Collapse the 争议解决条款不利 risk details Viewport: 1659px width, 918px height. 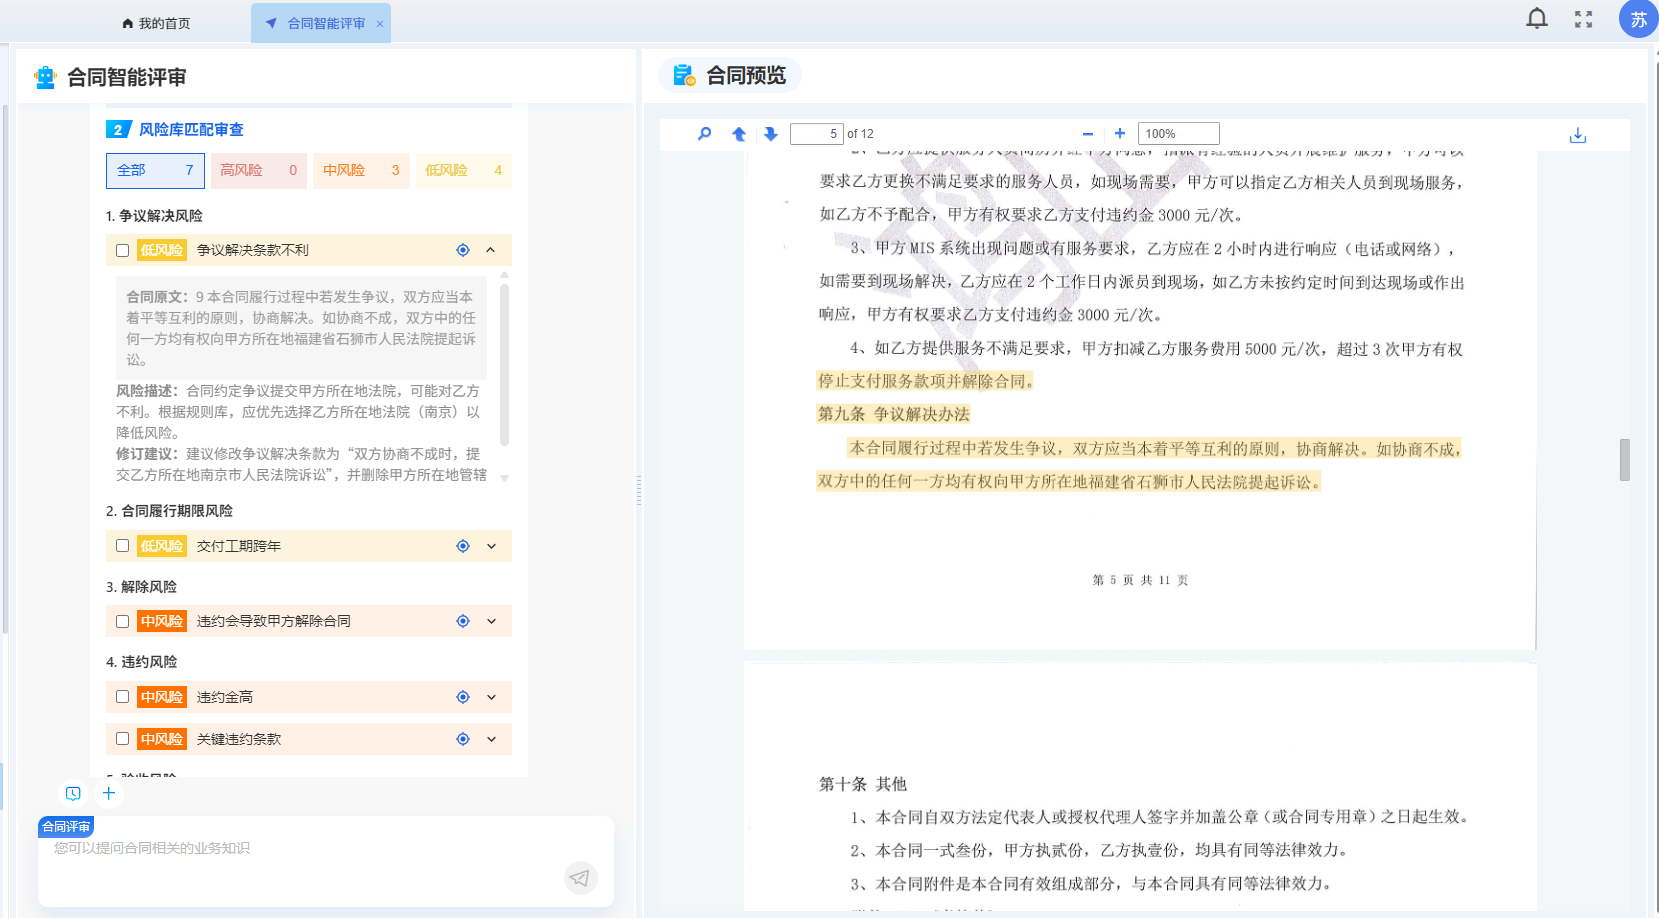(x=490, y=250)
